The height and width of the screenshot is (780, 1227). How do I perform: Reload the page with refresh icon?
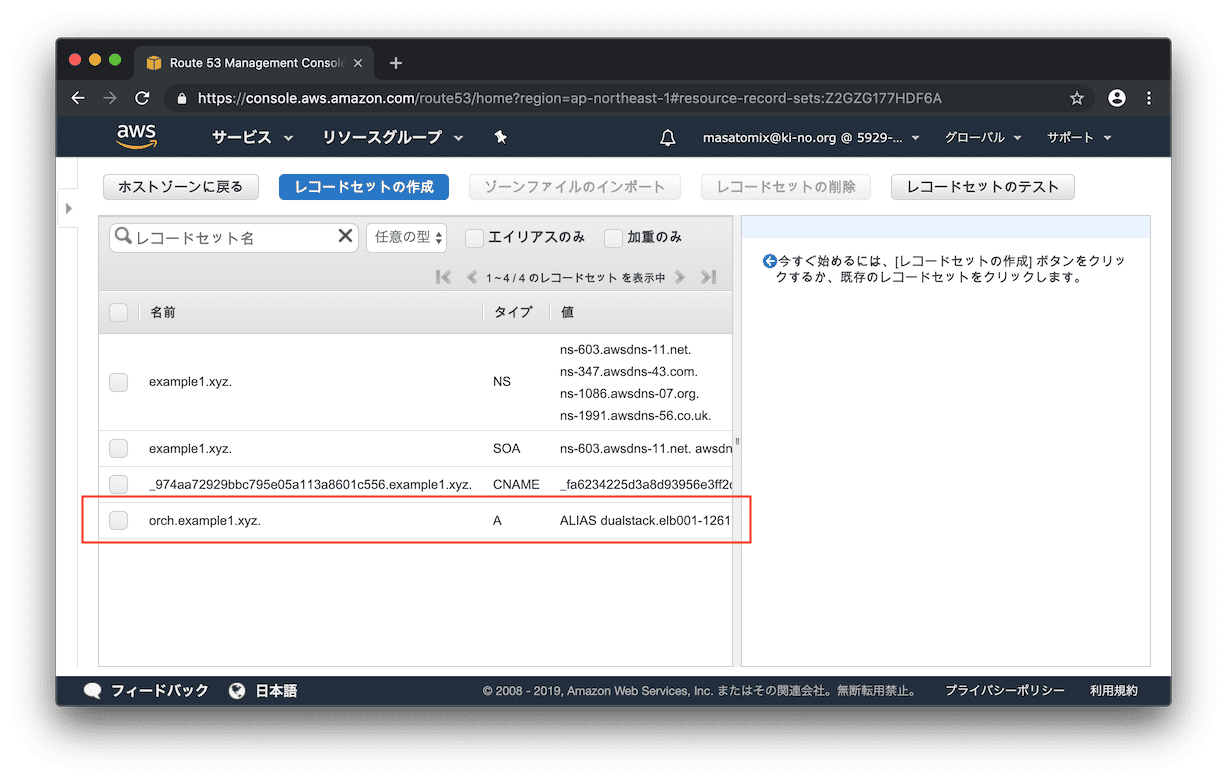(x=142, y=98)
